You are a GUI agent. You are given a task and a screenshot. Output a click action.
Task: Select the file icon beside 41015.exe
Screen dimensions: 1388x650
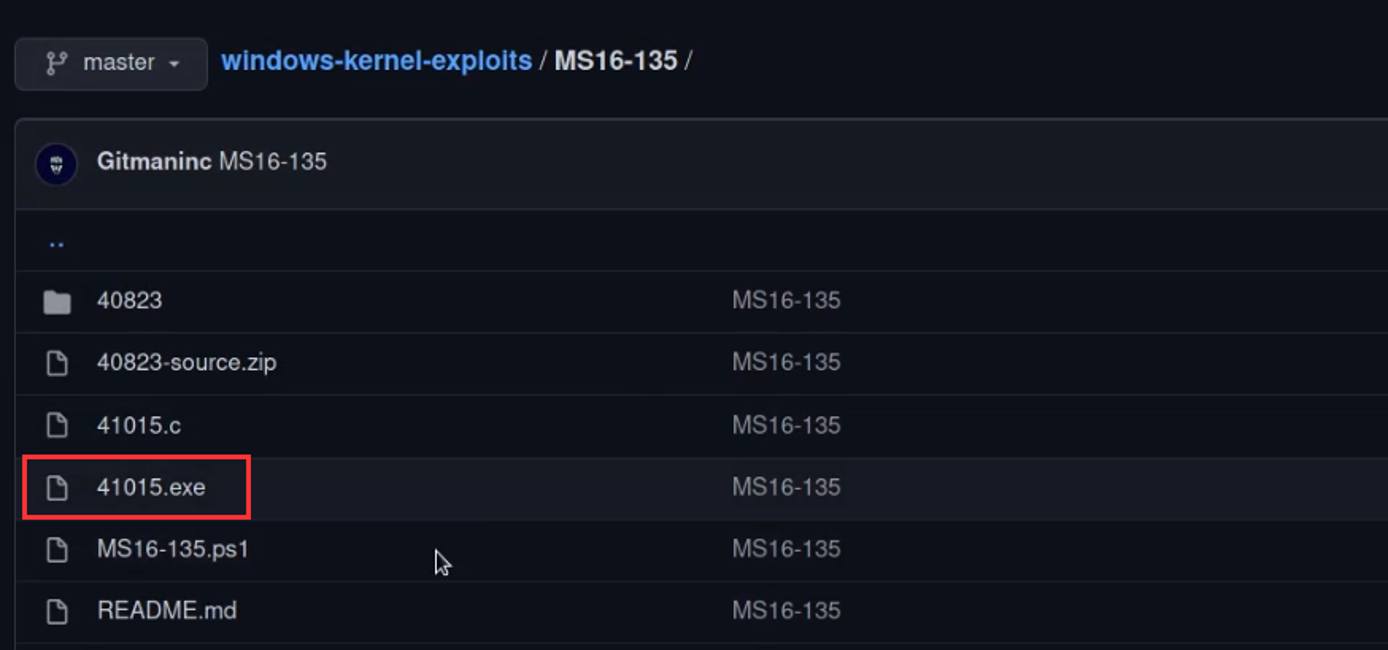coord(57,487)
